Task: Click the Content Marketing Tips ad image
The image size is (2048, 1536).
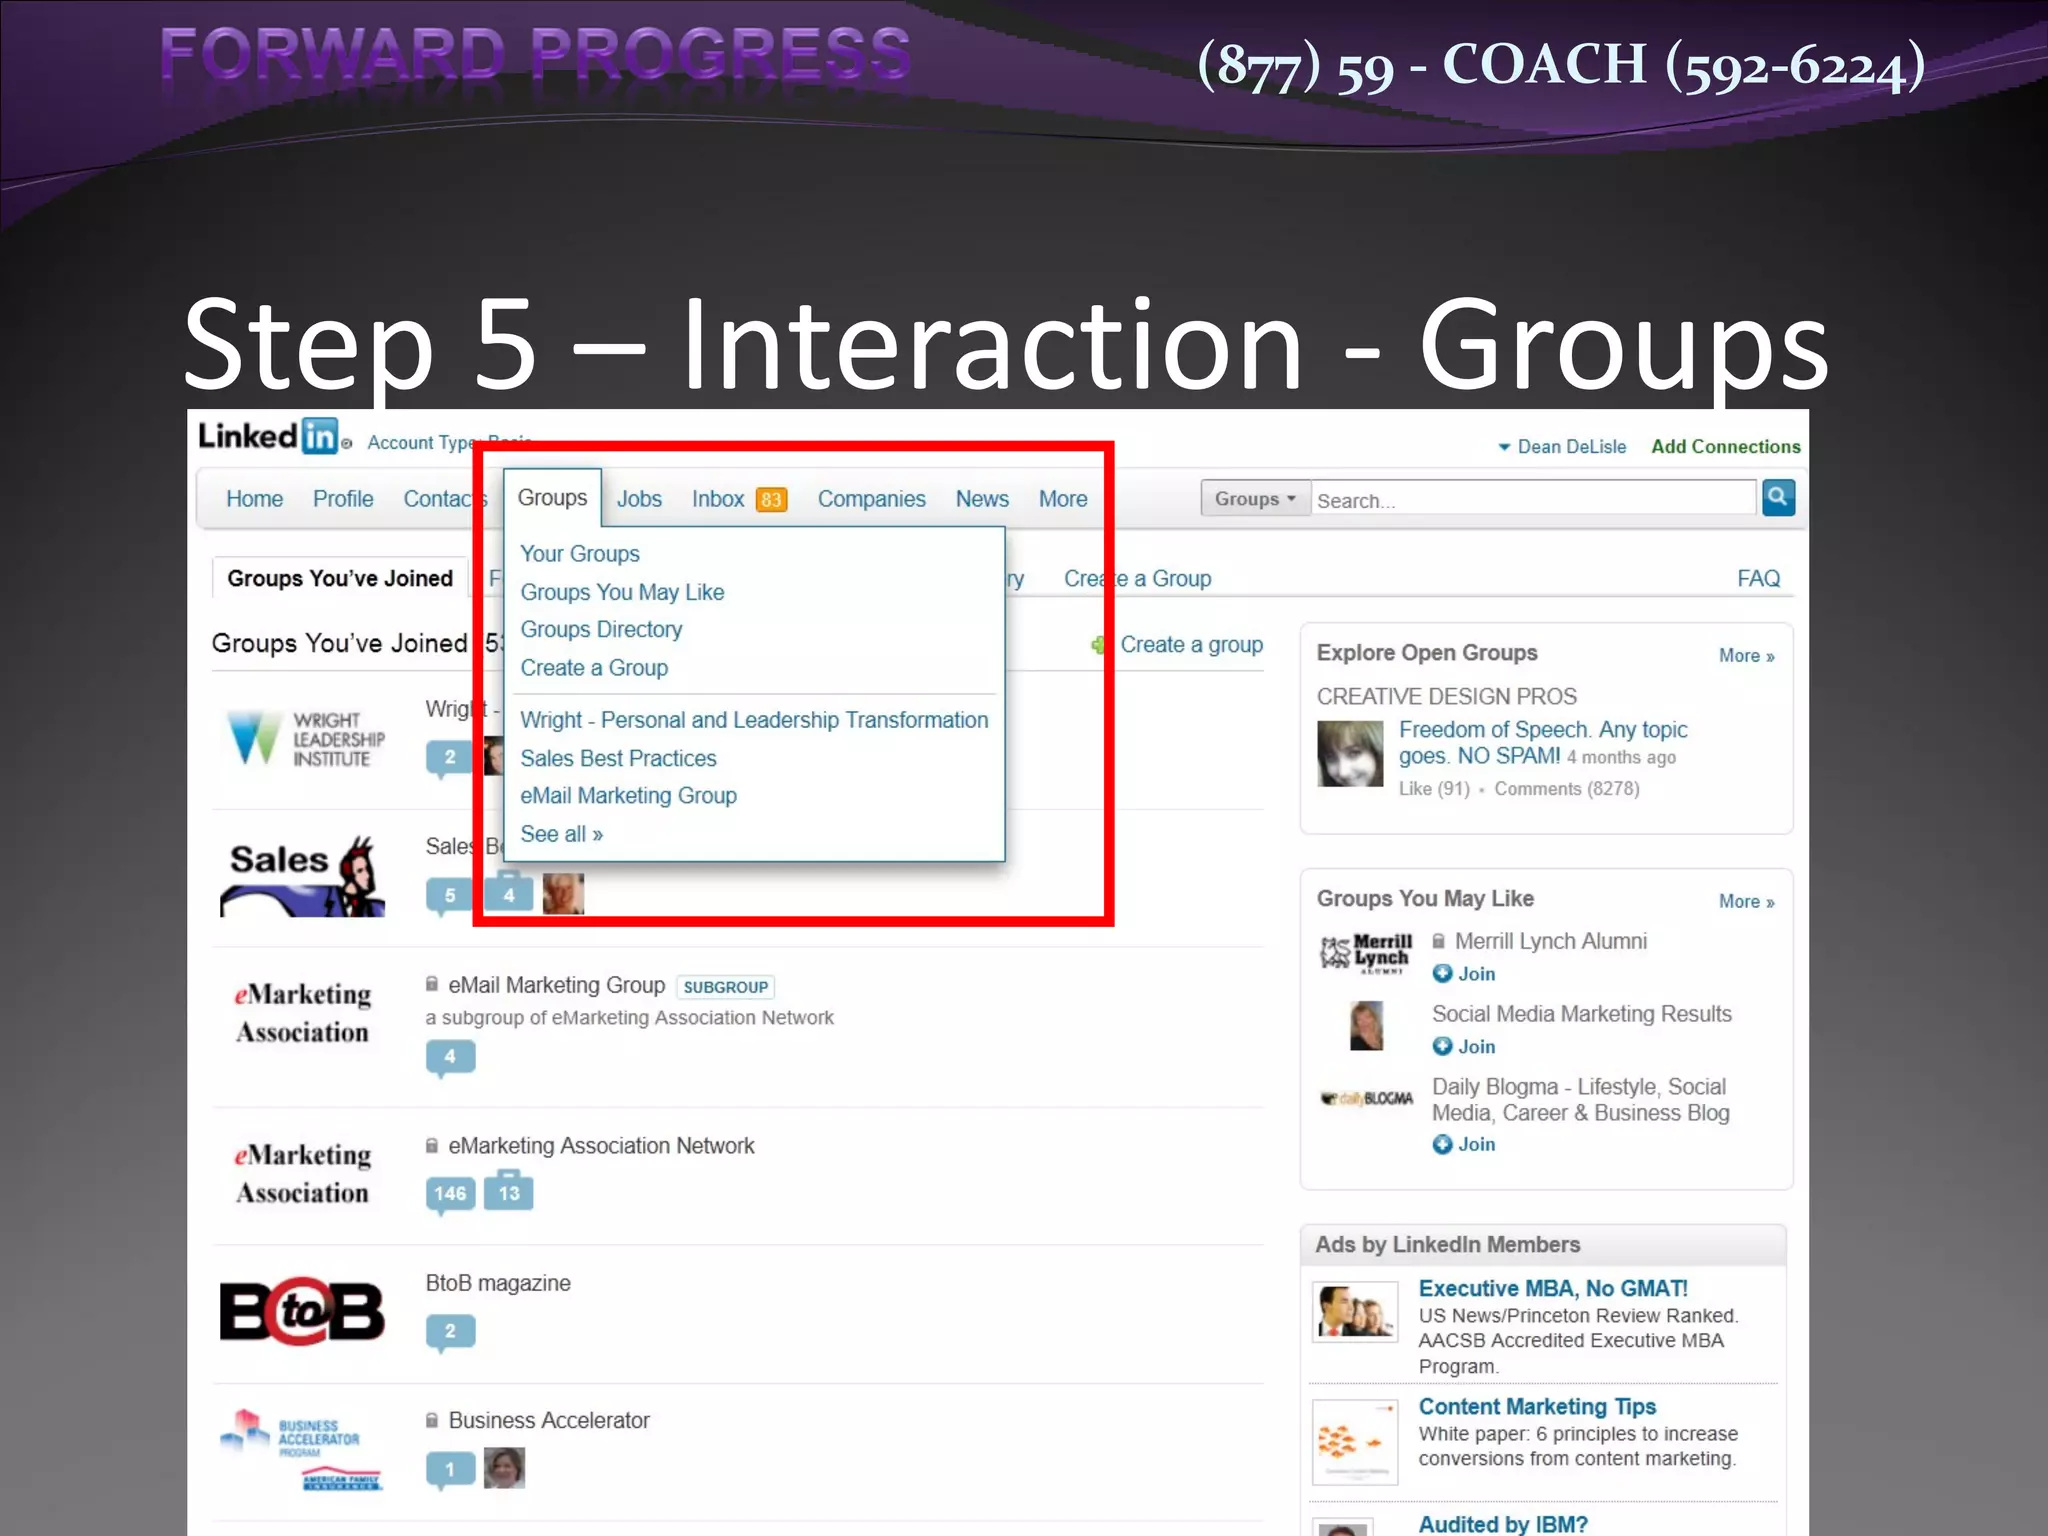Action: pyautogui.click(x=1355, y=1442)
